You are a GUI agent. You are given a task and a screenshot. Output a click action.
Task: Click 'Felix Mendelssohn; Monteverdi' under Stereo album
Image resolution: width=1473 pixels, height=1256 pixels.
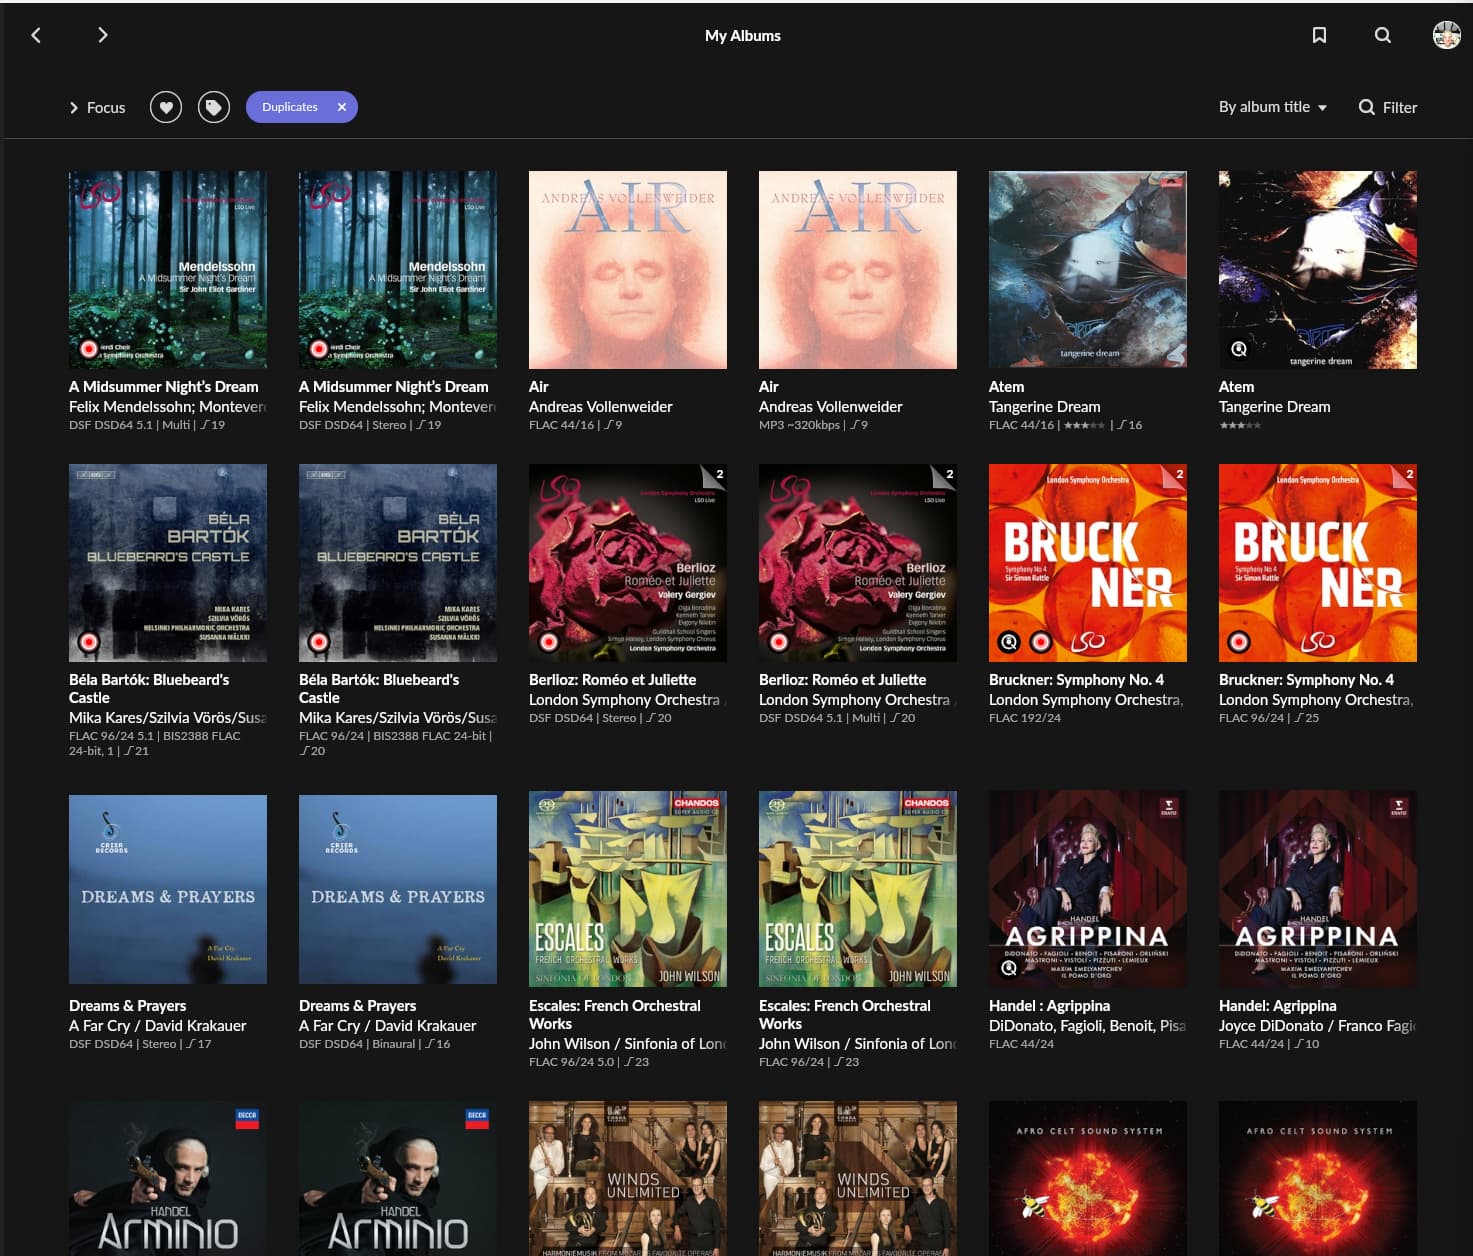(x=398, y=407)
